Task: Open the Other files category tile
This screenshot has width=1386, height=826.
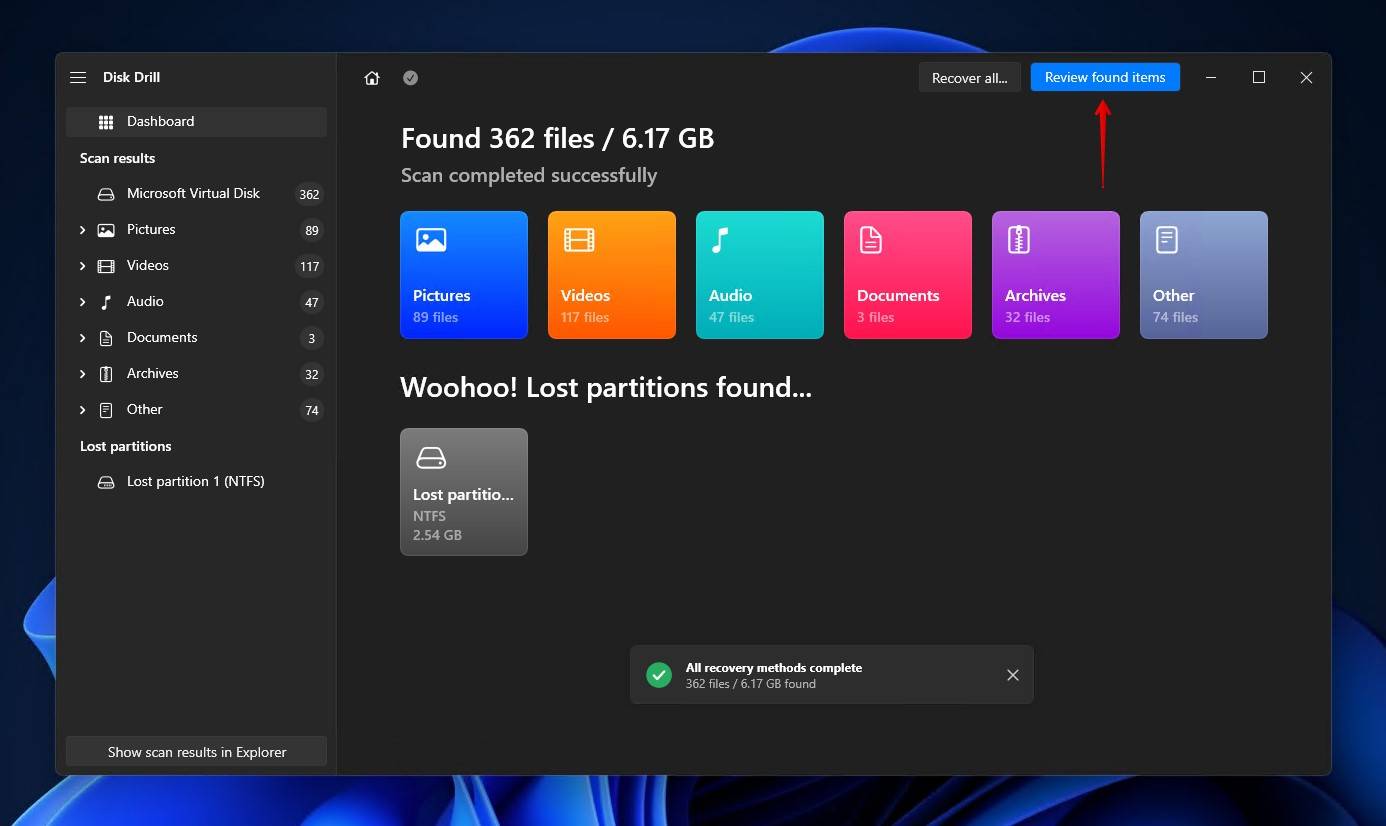Action: pyautogui.click(x=1203, y=275)
